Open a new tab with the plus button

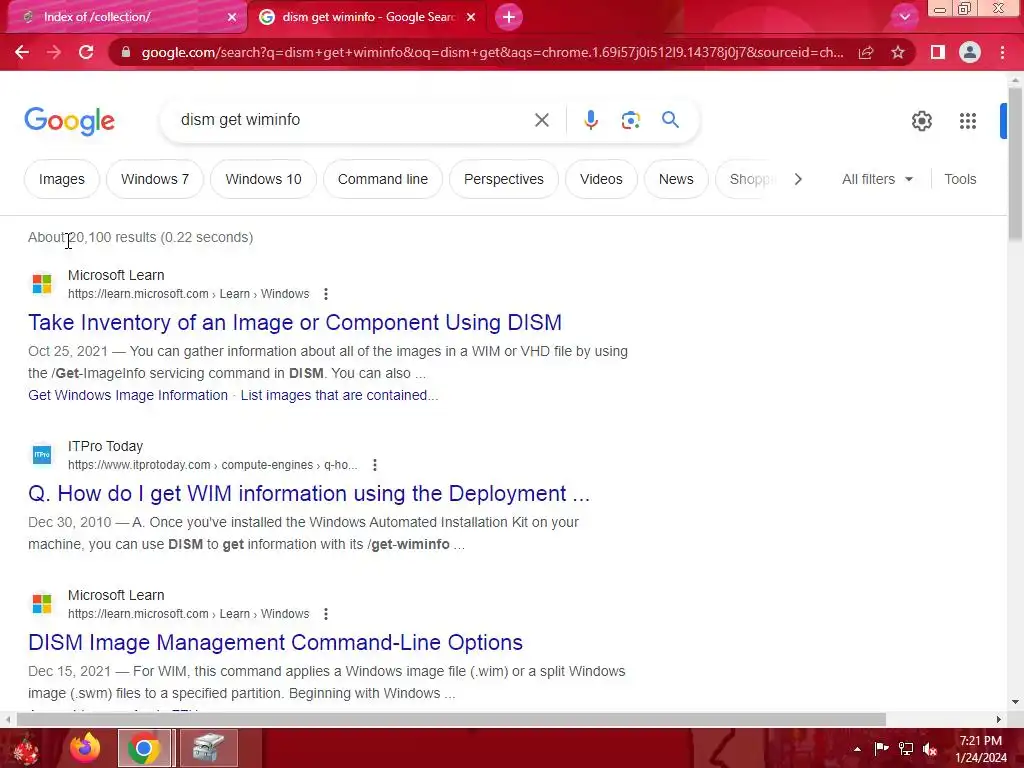point(509,17)
